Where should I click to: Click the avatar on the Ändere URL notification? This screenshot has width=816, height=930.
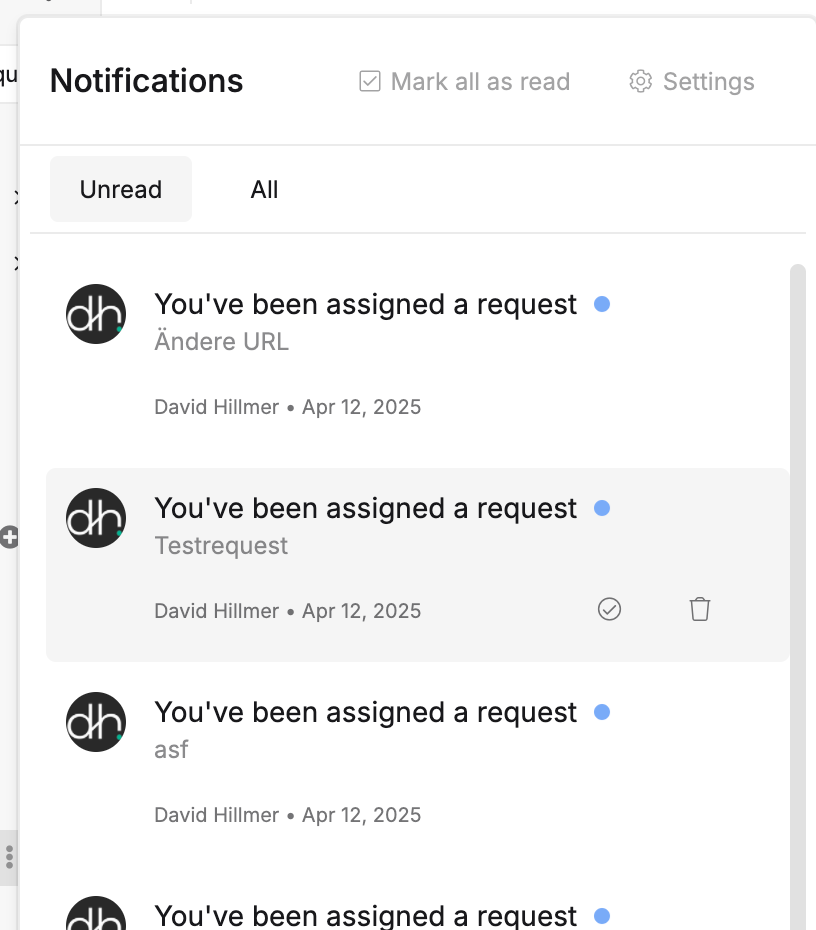[96, 314]
